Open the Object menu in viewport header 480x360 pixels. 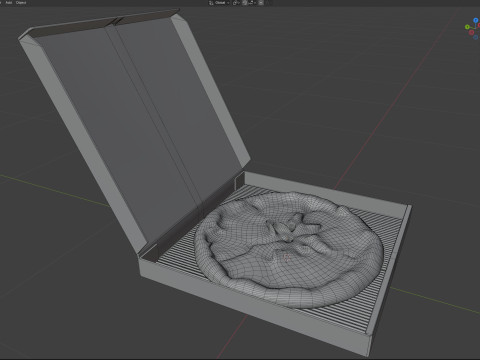(x=21, y=3)
